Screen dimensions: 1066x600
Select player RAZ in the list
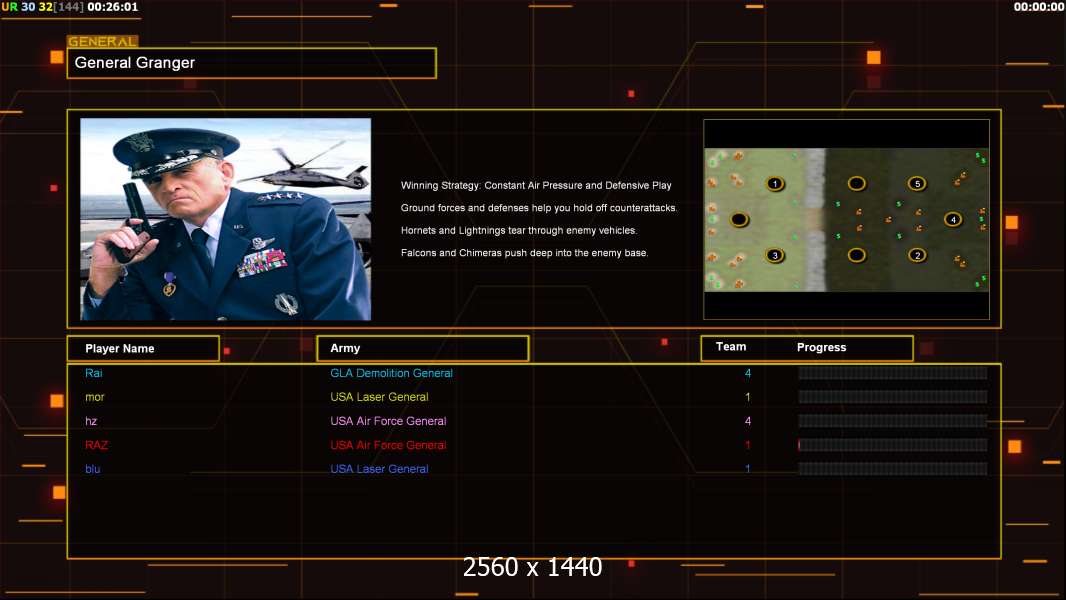pos(97,445)
